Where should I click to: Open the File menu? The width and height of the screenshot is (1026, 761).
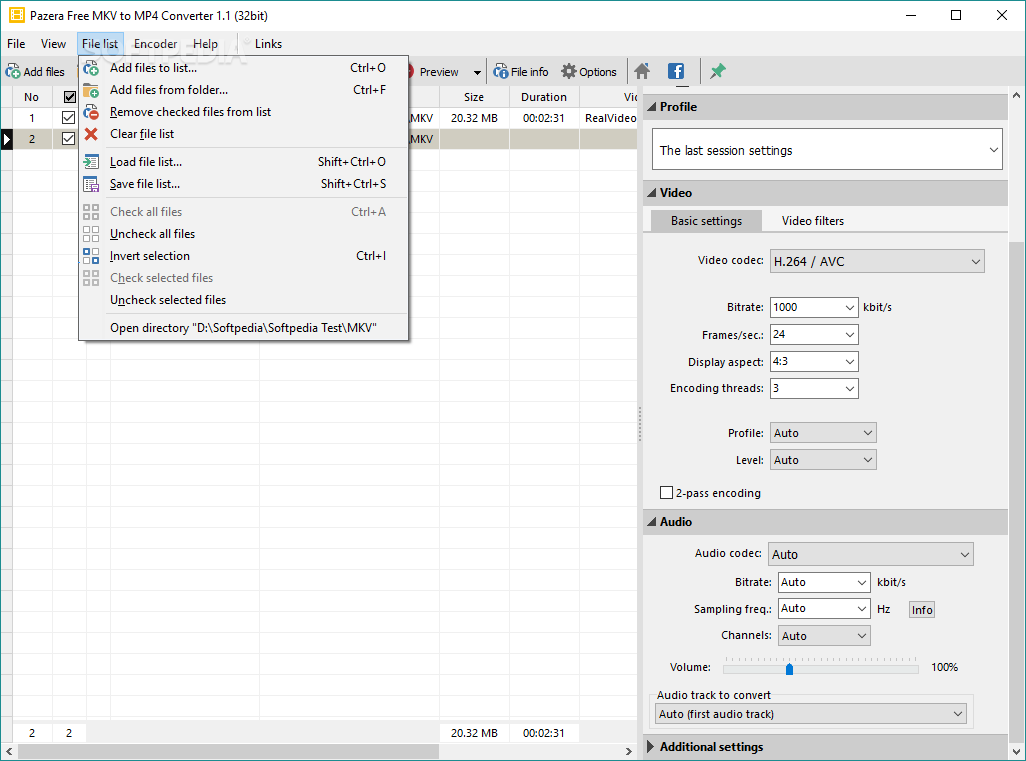tap(16, 44)
